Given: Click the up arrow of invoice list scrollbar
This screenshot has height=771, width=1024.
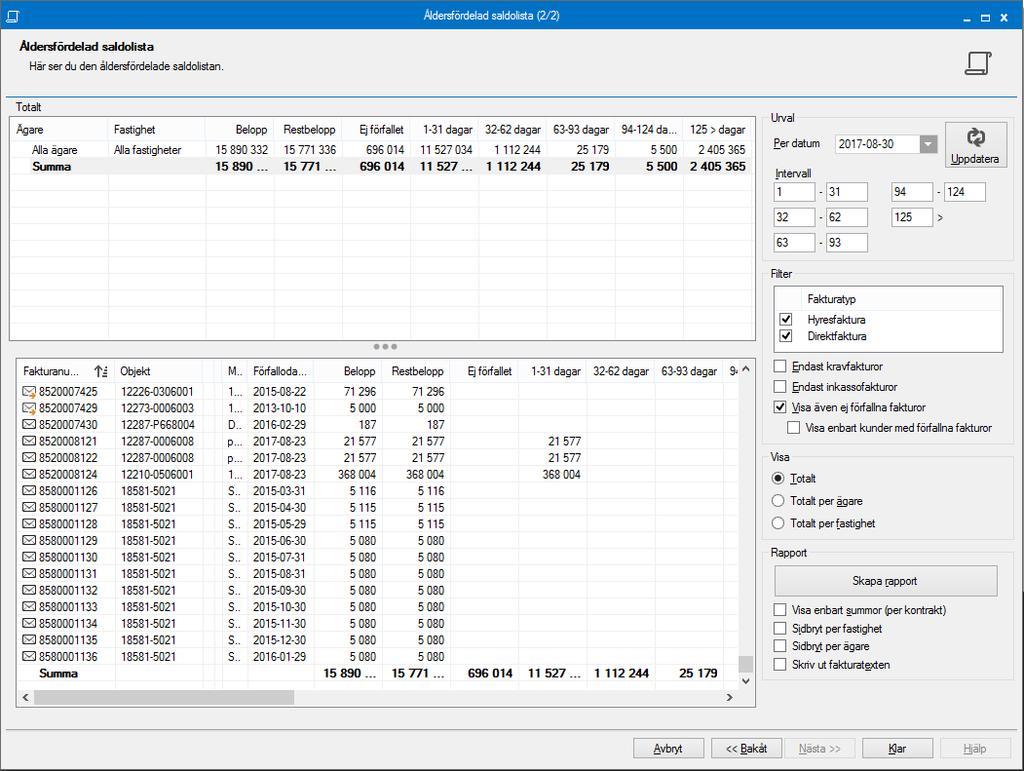Looking at the screenshot, I should tap(746, 370).
